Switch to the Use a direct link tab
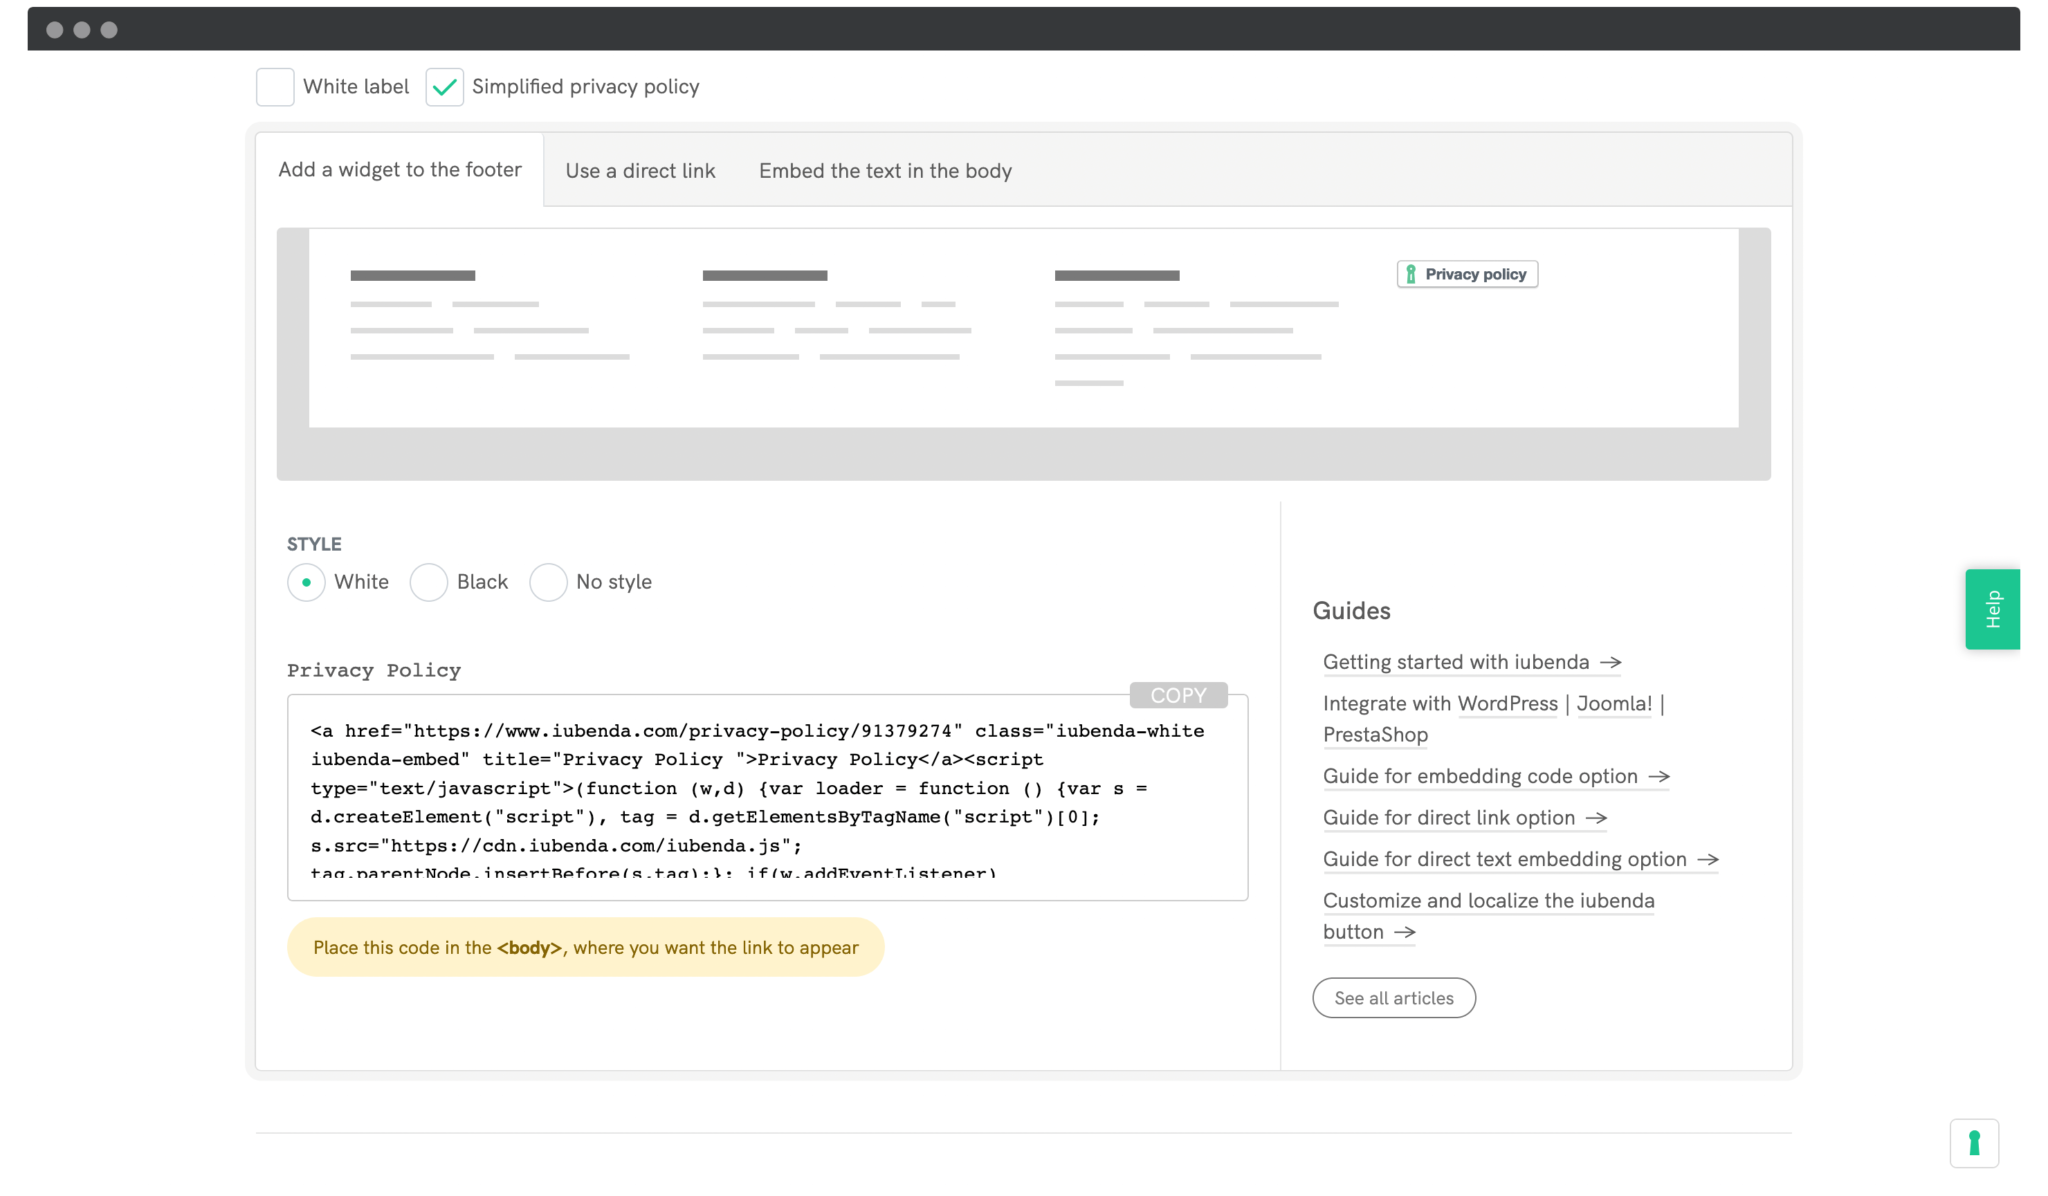Screen dimensions: 2048x1196 [639, 169]
